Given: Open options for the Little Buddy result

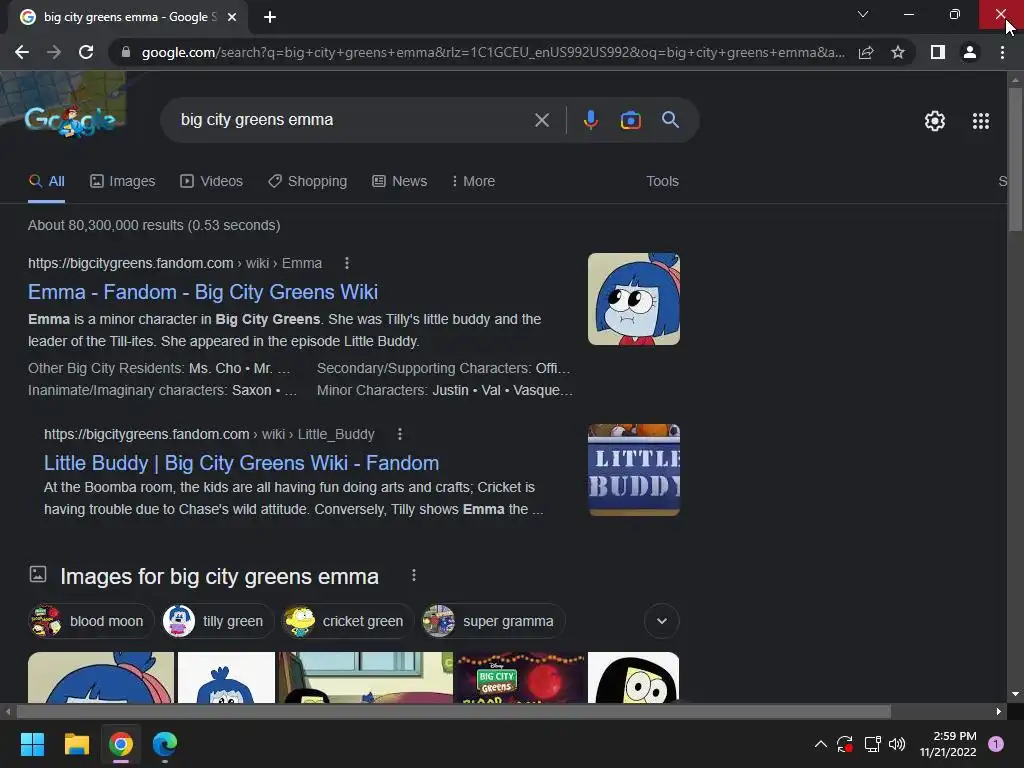Looking at the screenshot, I should coord(400,434).
